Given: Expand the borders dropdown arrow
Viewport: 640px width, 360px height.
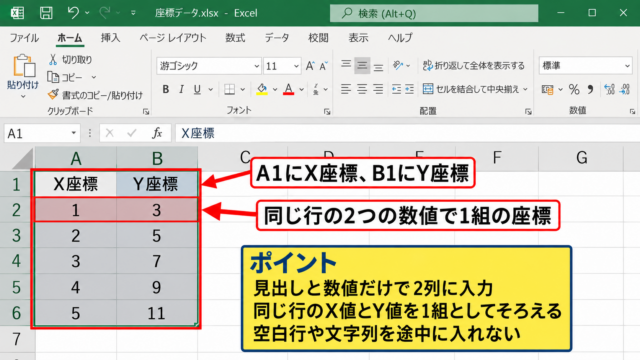Looking at the screenshot, I should [x=242, y=89].
